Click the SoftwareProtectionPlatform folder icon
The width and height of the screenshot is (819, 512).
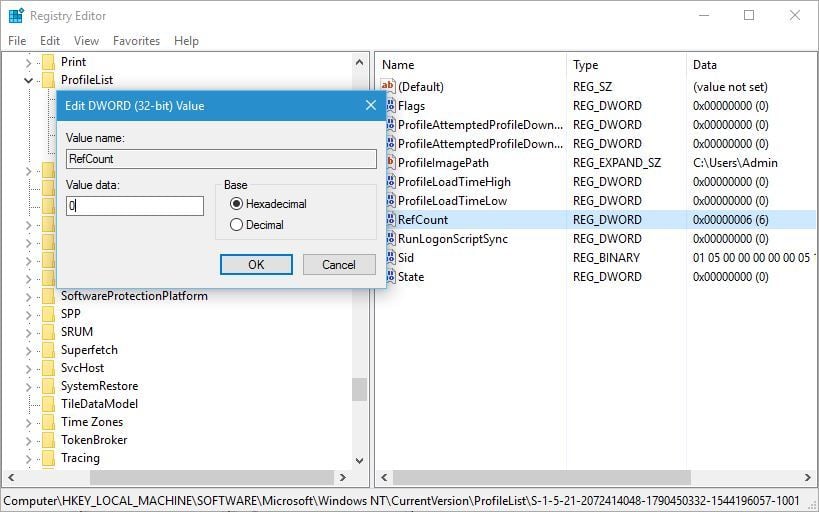48,296
